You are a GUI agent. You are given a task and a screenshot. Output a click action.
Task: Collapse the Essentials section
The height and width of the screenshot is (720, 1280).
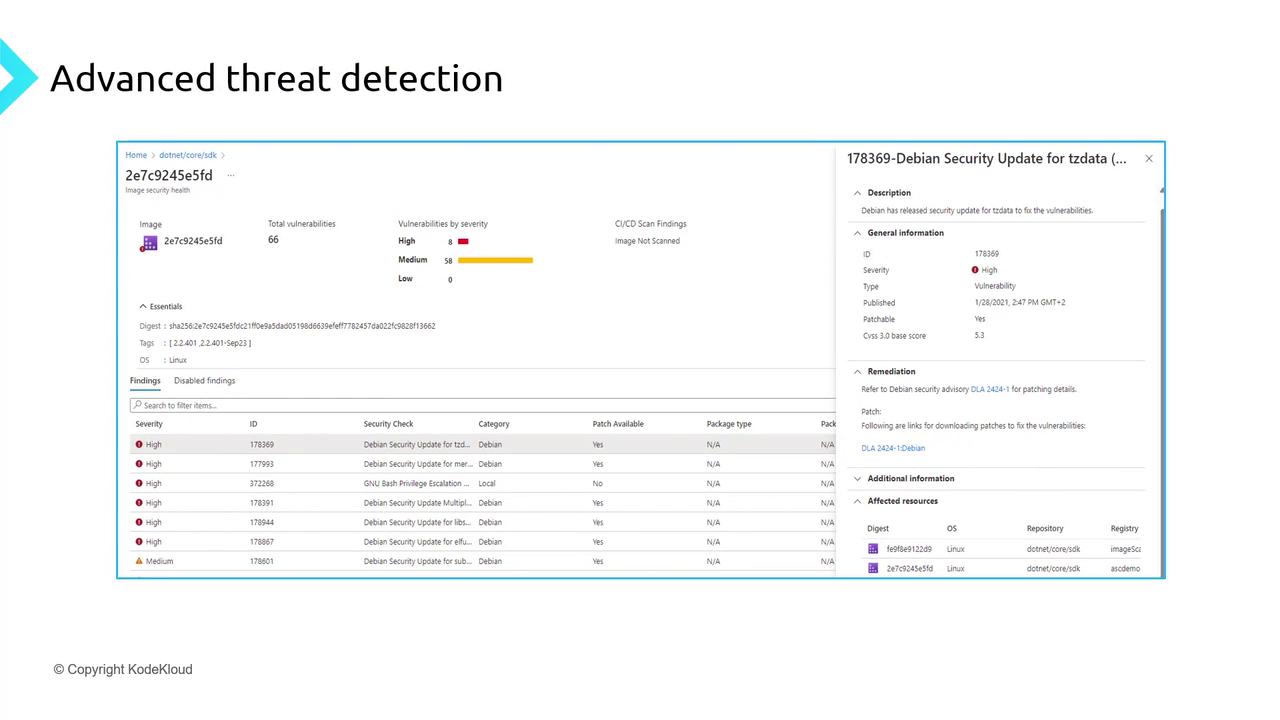pyautogui.click(x=143, y=307)
